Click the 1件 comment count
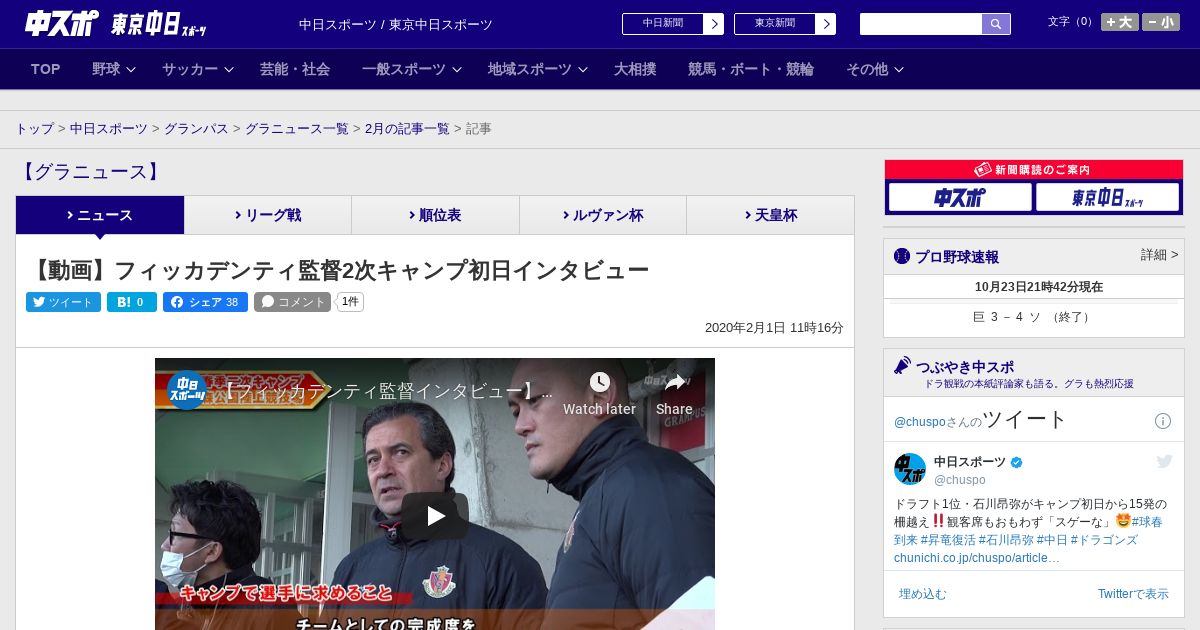 pyautogui.click(x=350, y=302)
